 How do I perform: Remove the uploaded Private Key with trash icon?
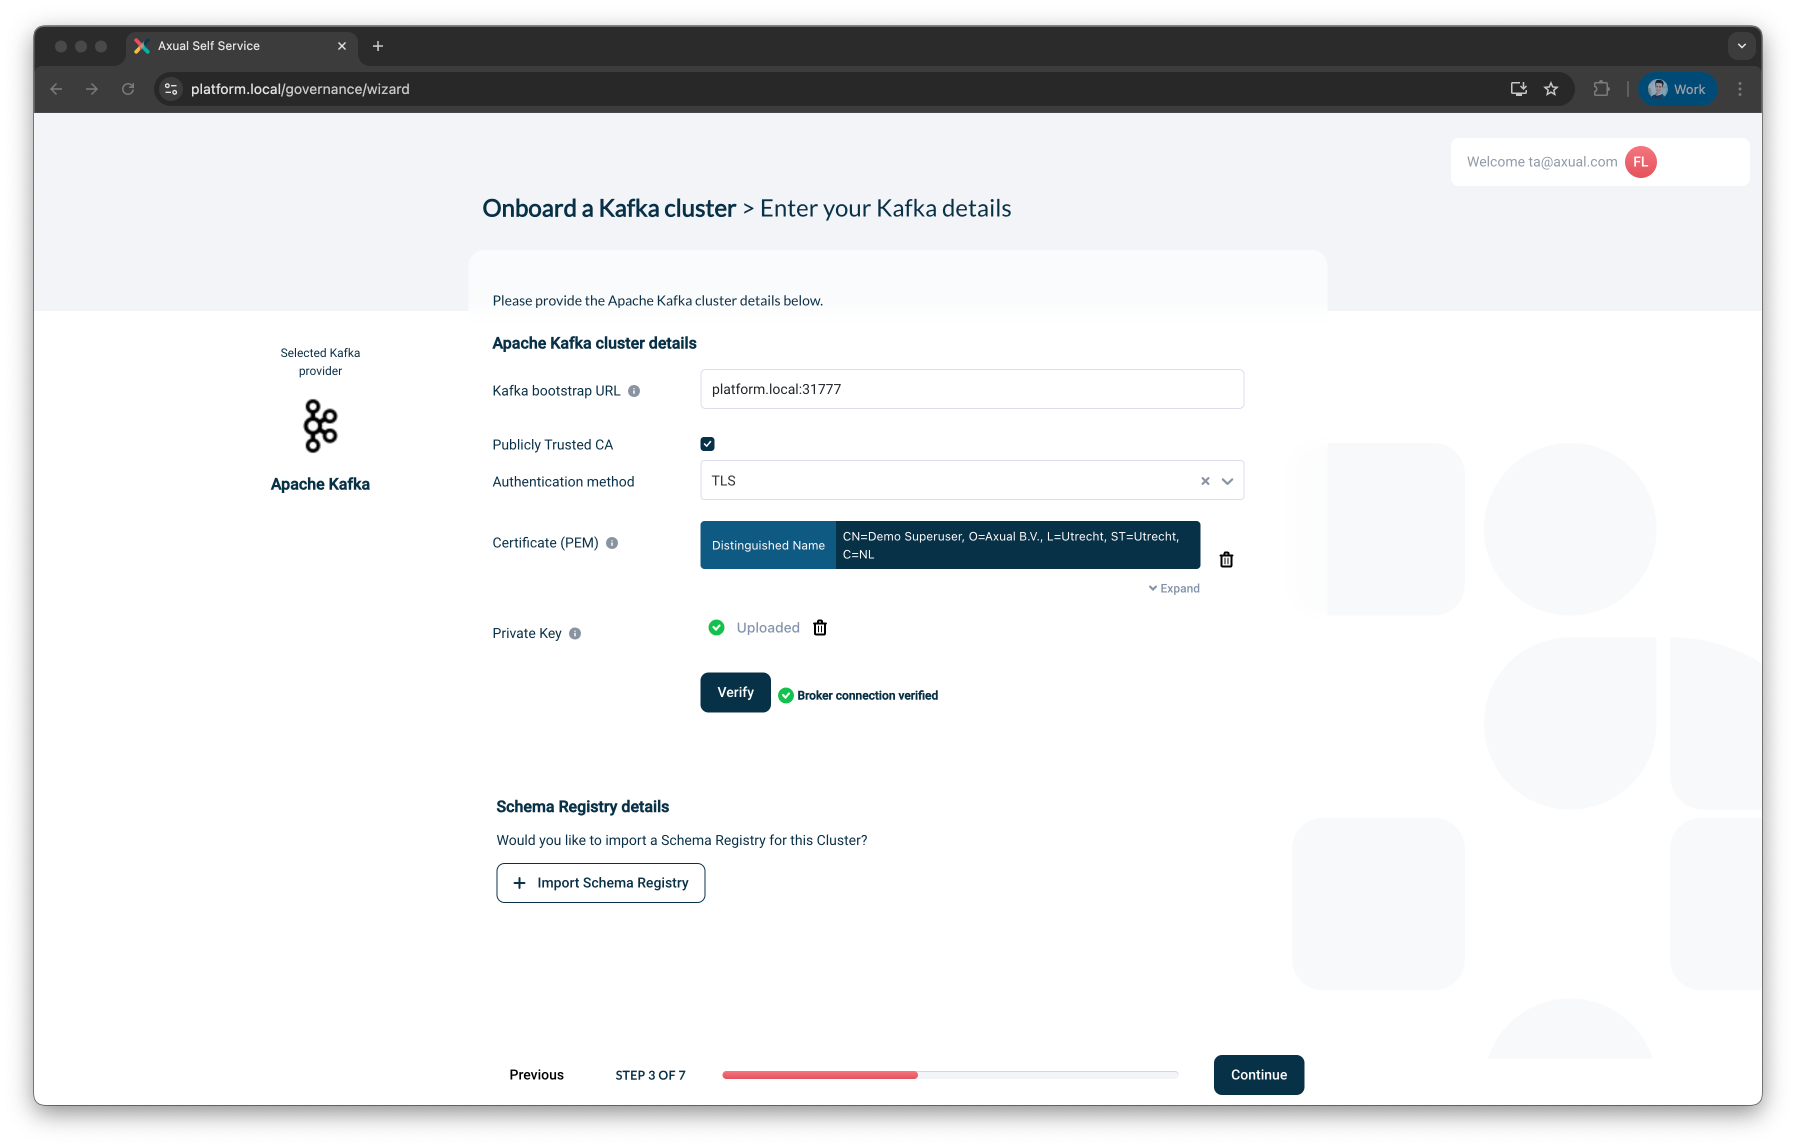click(820, 627)
